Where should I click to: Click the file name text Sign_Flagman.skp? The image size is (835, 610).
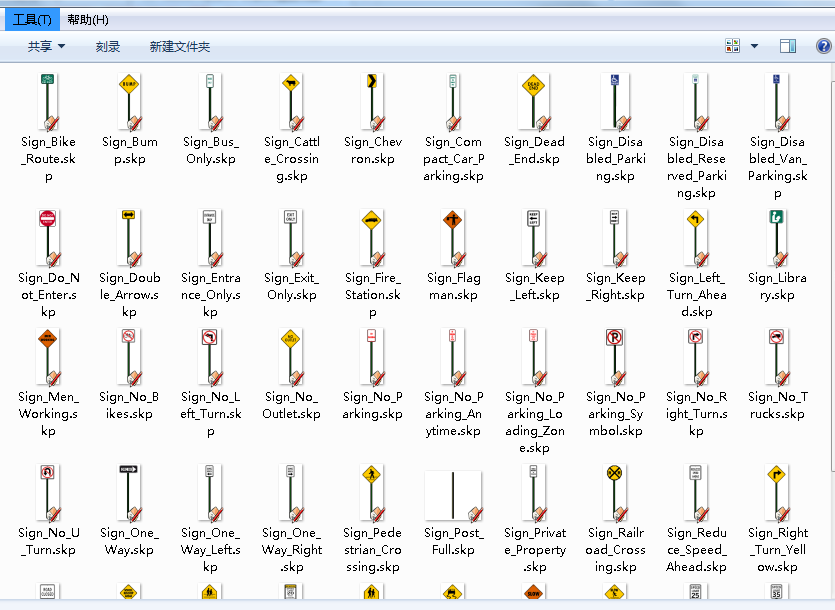(453, 286)
